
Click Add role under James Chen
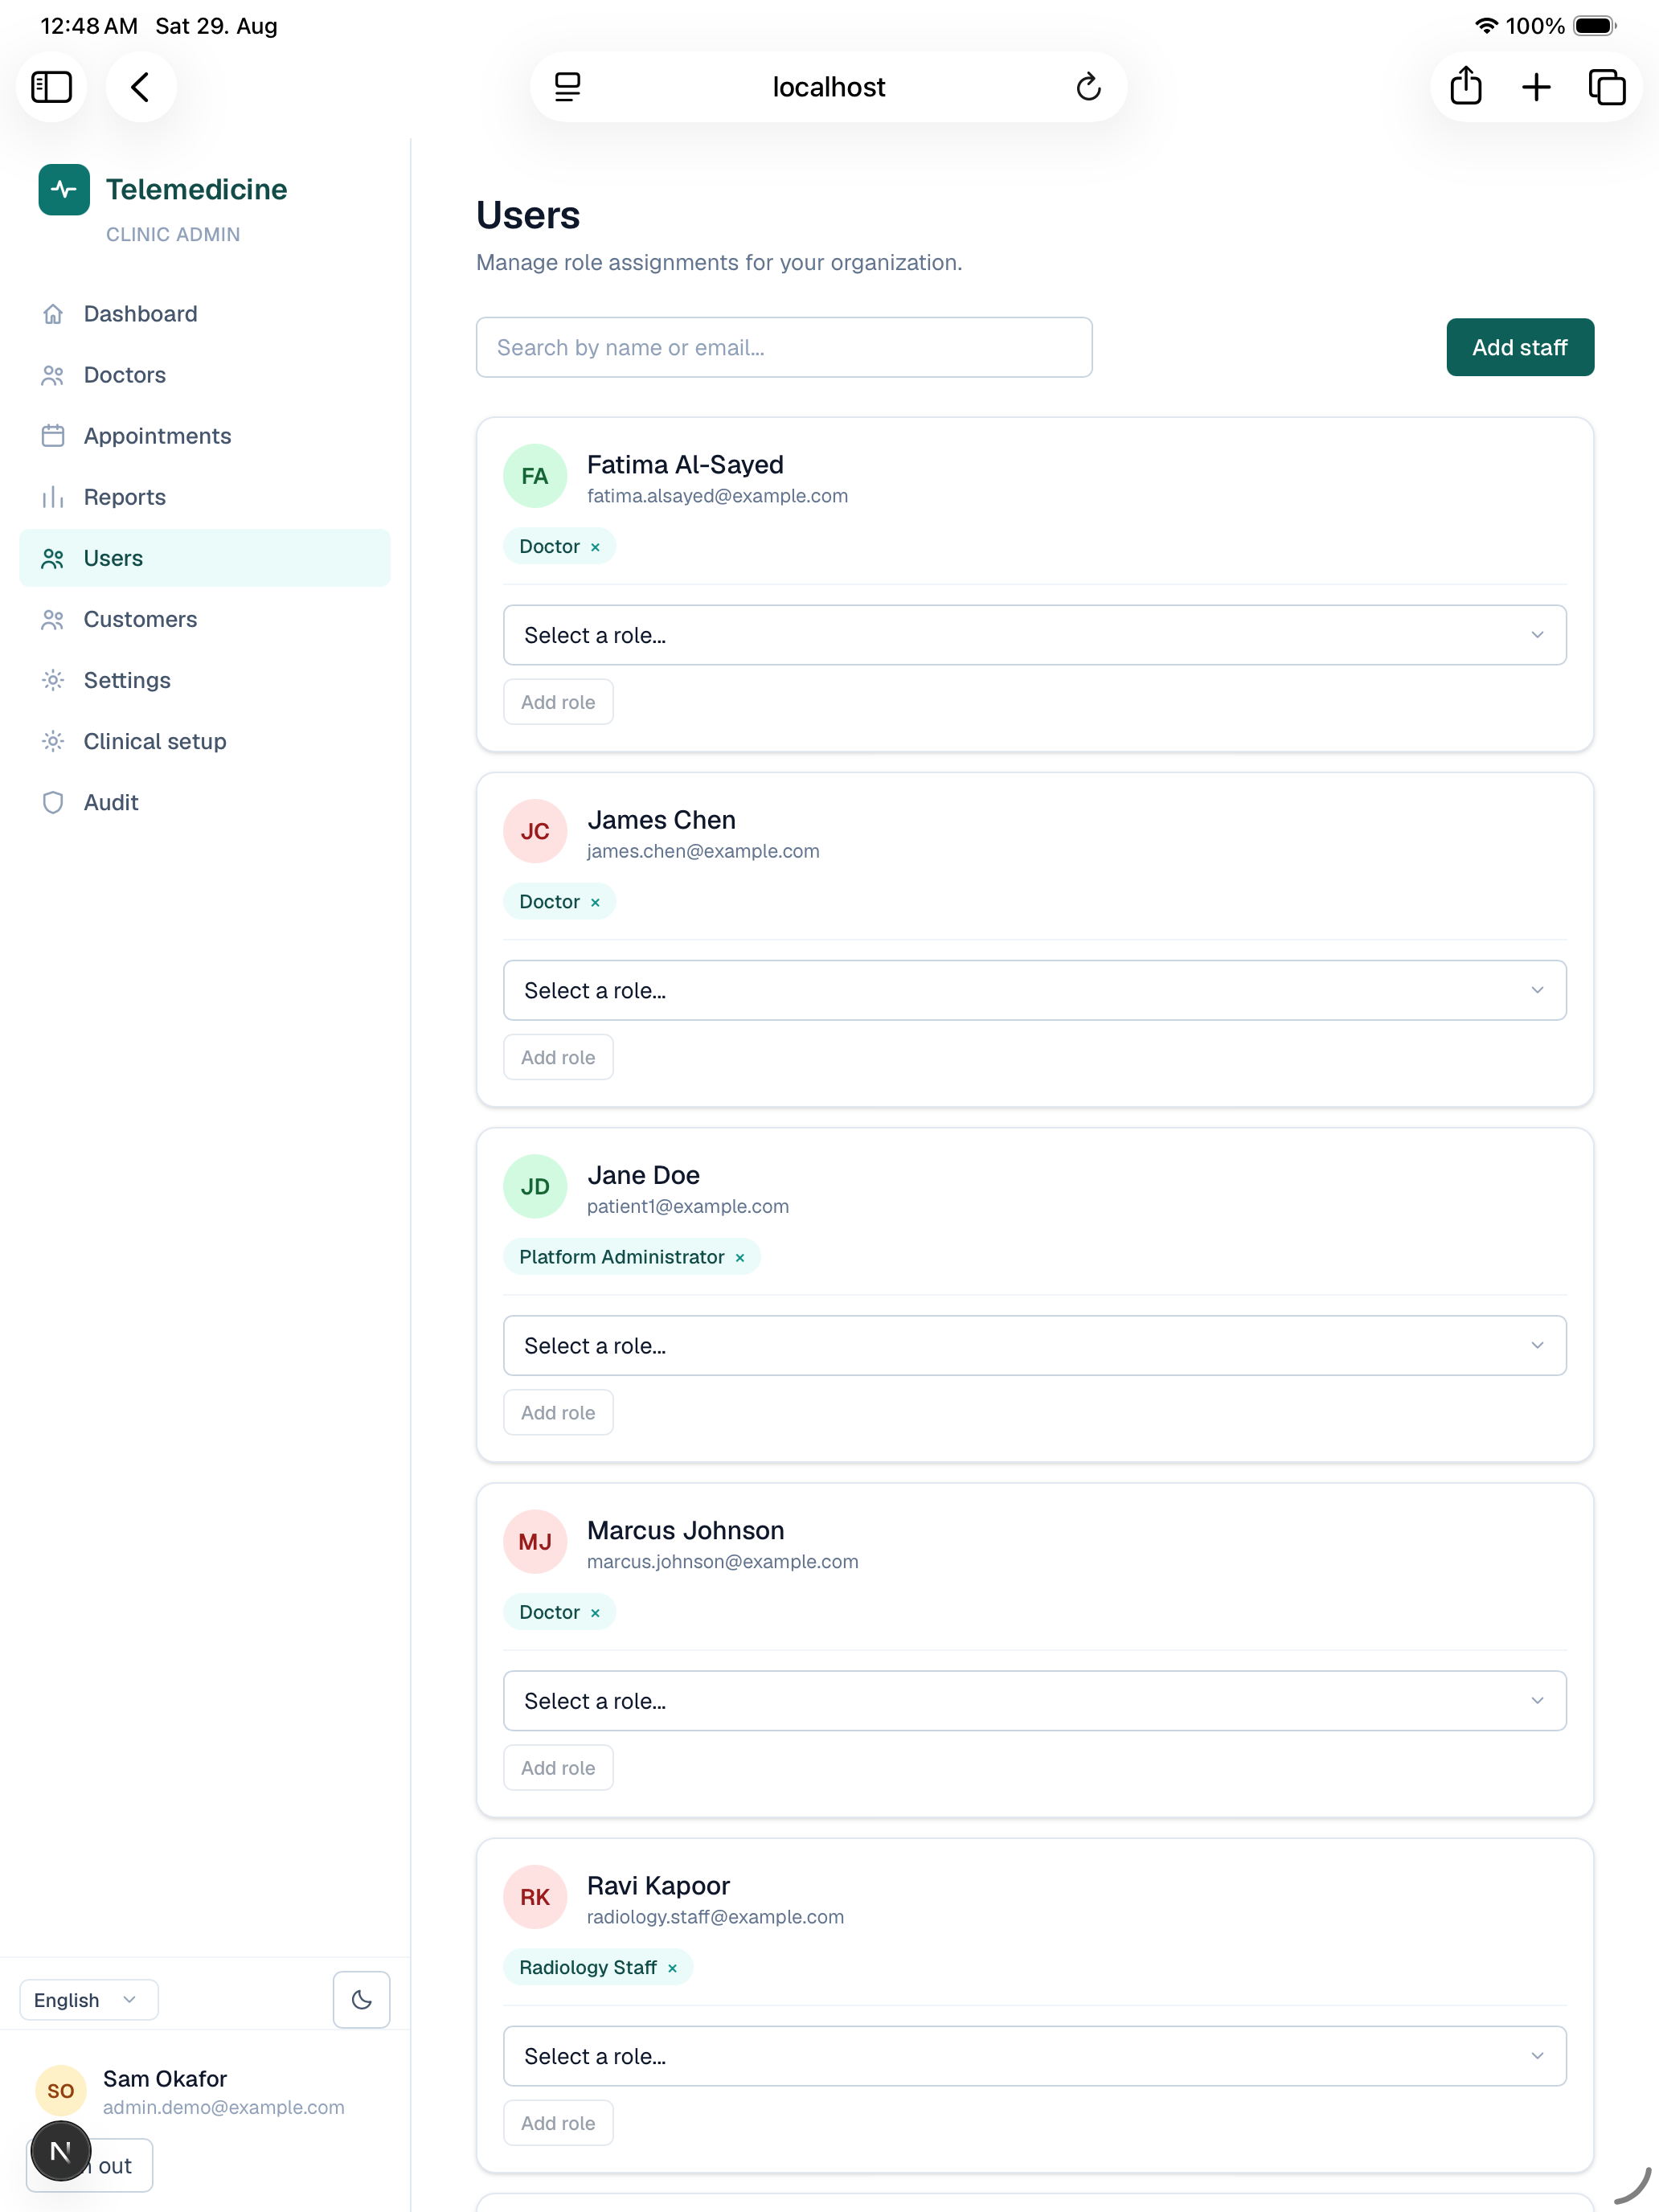(558, 1057)
